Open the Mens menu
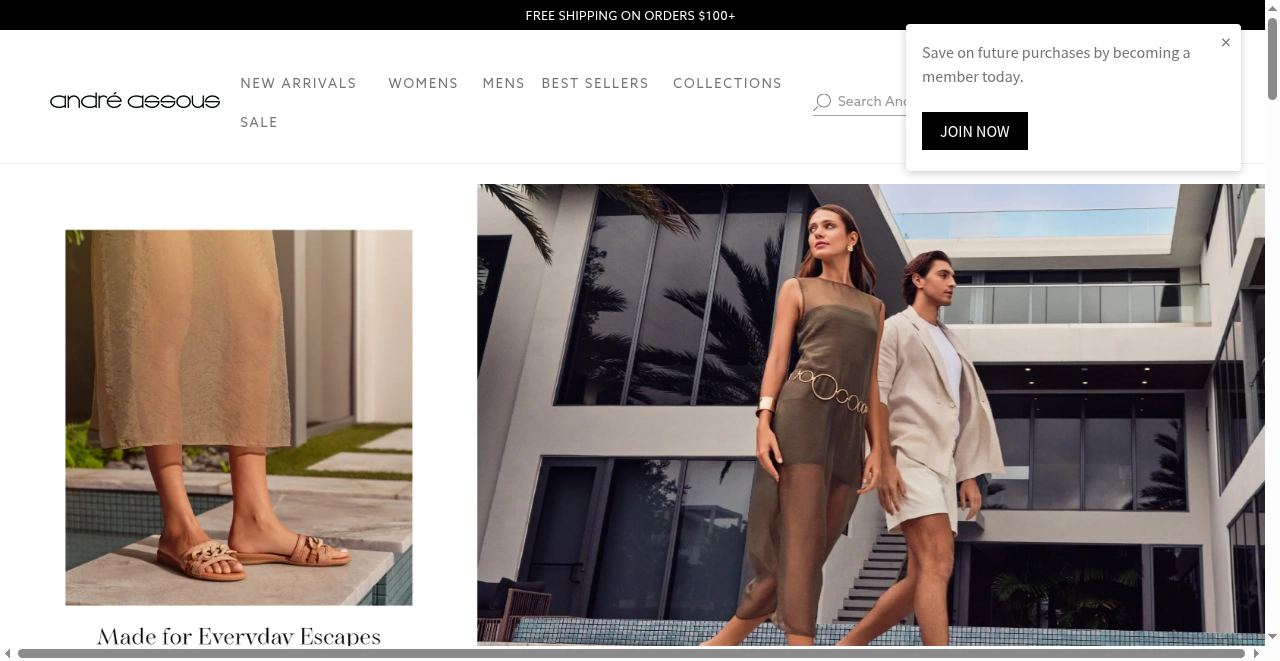 pos(503,83)
